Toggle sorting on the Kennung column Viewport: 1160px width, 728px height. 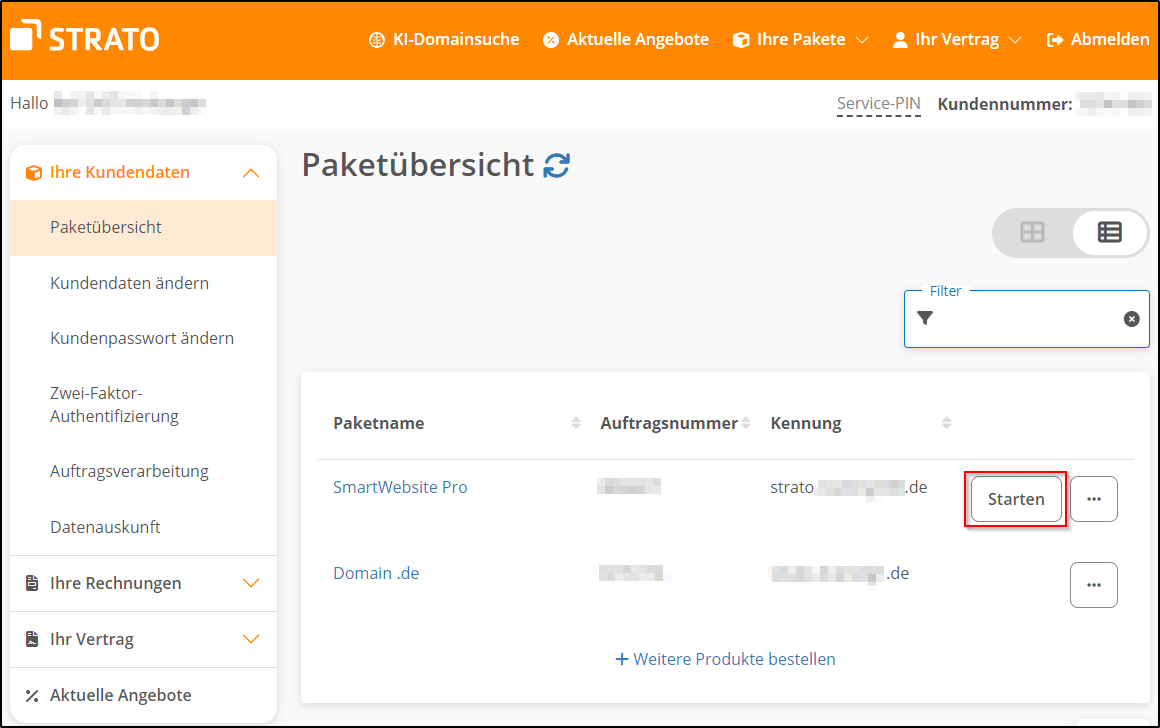pos(946,422)
